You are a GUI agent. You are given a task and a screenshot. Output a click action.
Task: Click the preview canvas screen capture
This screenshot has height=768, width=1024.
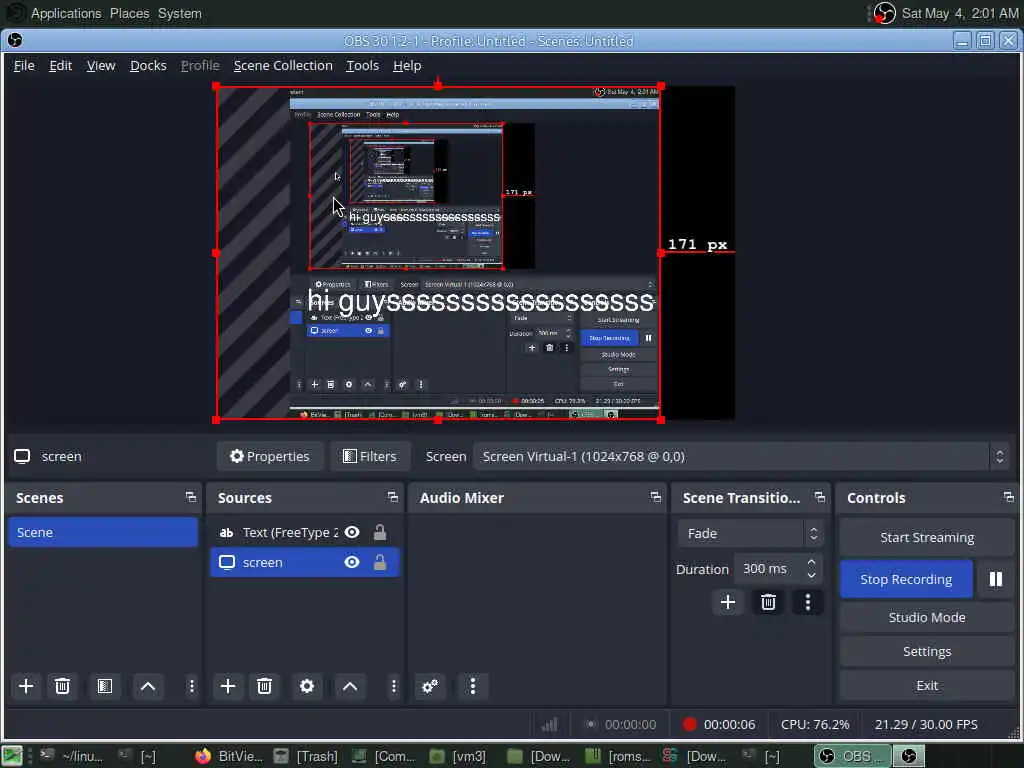438,253
